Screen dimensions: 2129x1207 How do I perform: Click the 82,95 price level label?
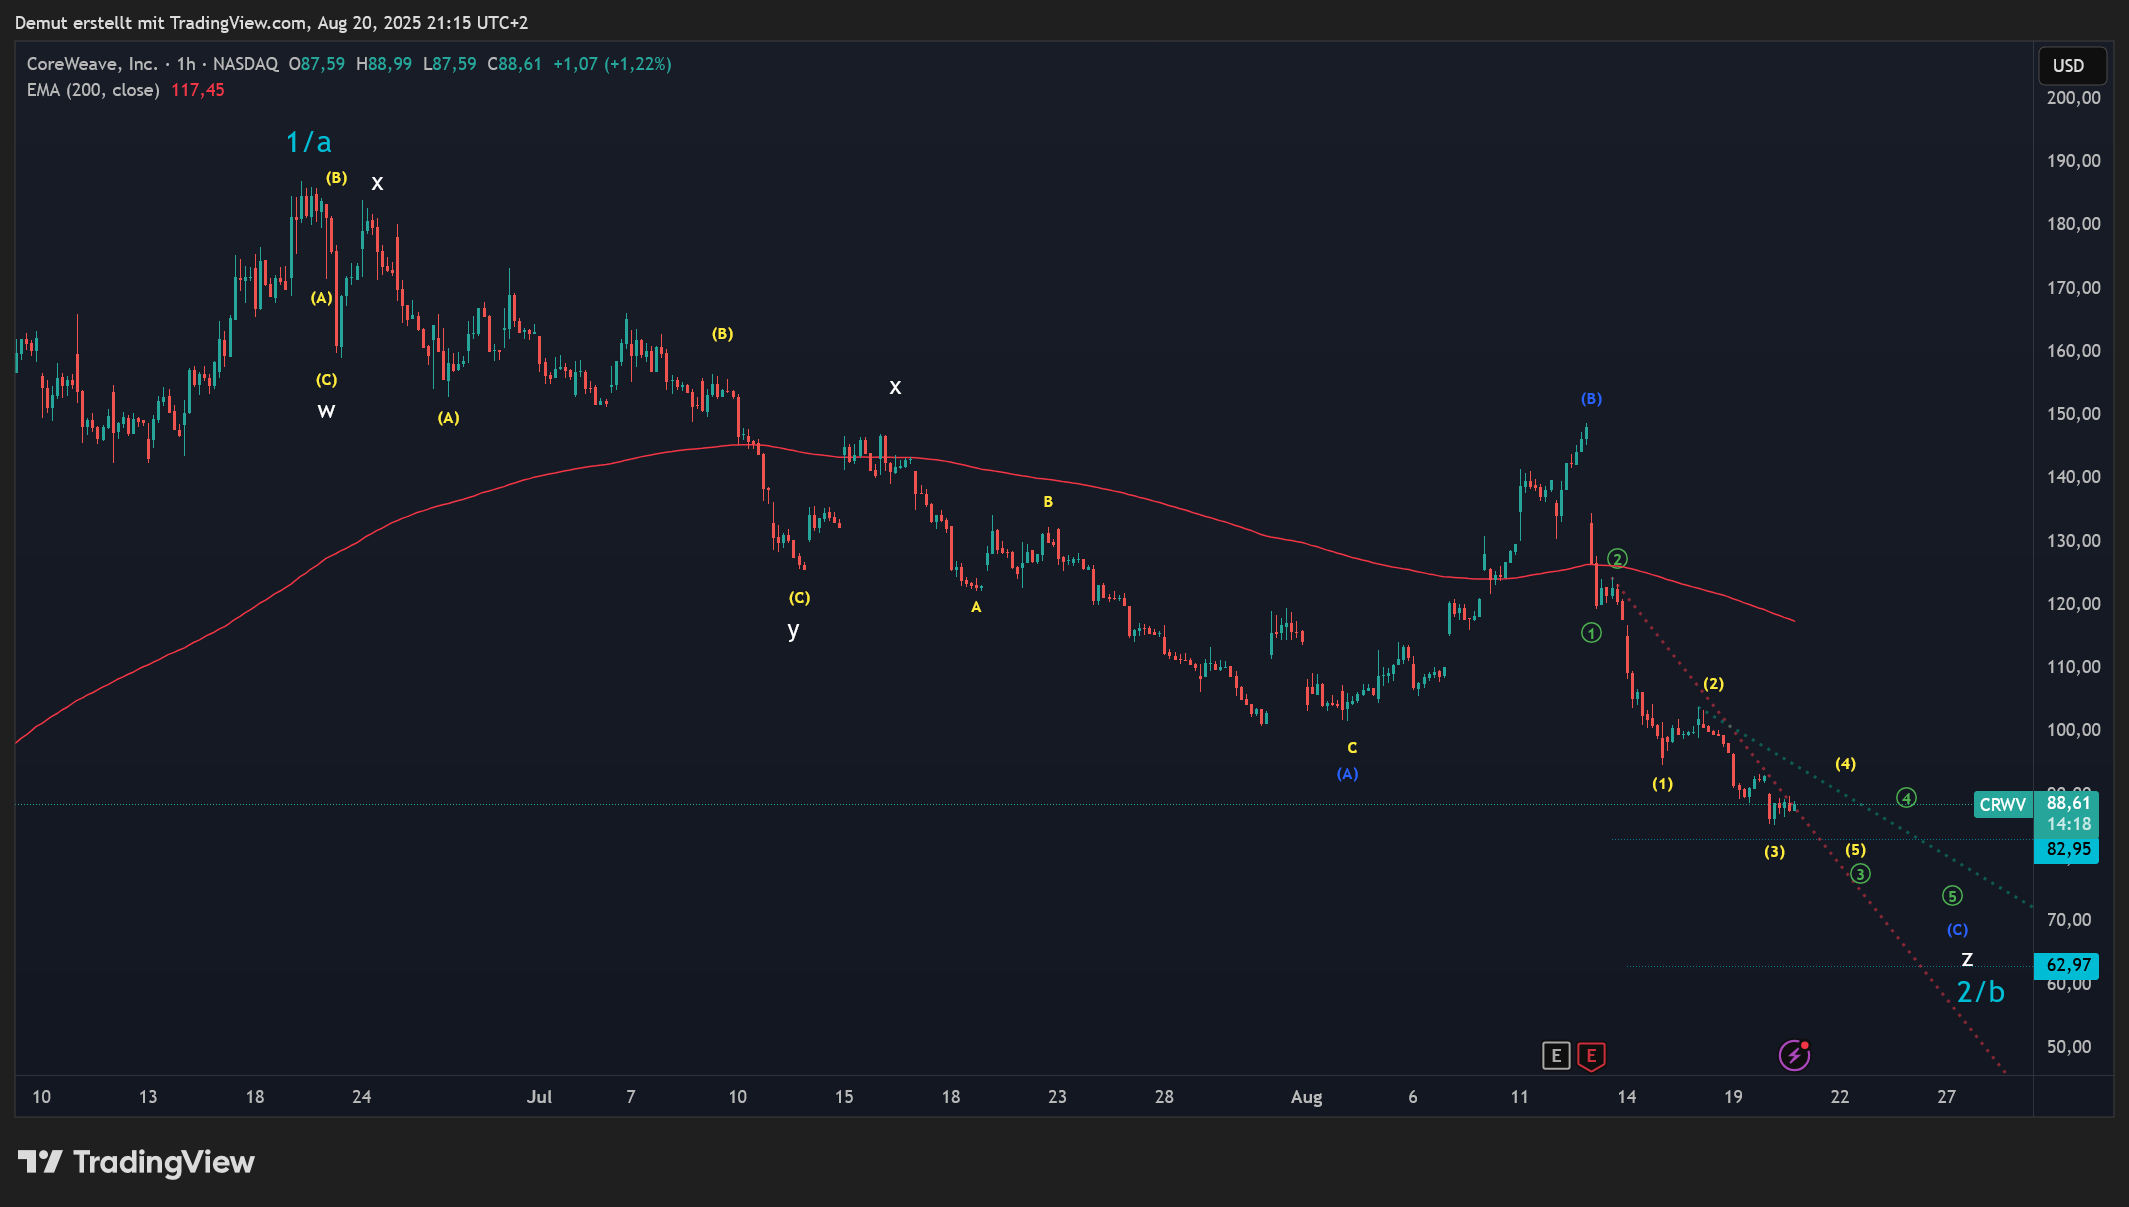click(2068, 849)
